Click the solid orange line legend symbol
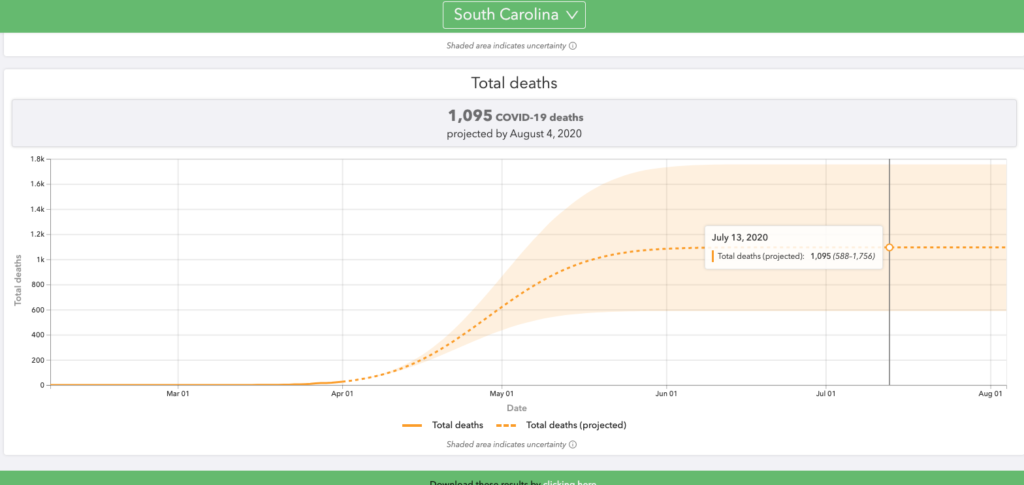Screen dimensions: 1024x485 [x=413, y=425]
